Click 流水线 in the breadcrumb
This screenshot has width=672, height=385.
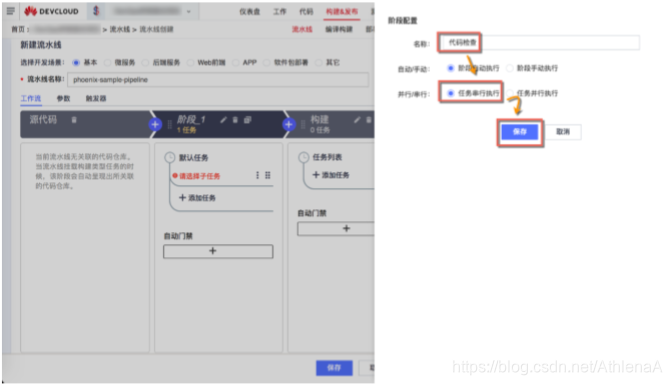120,29
